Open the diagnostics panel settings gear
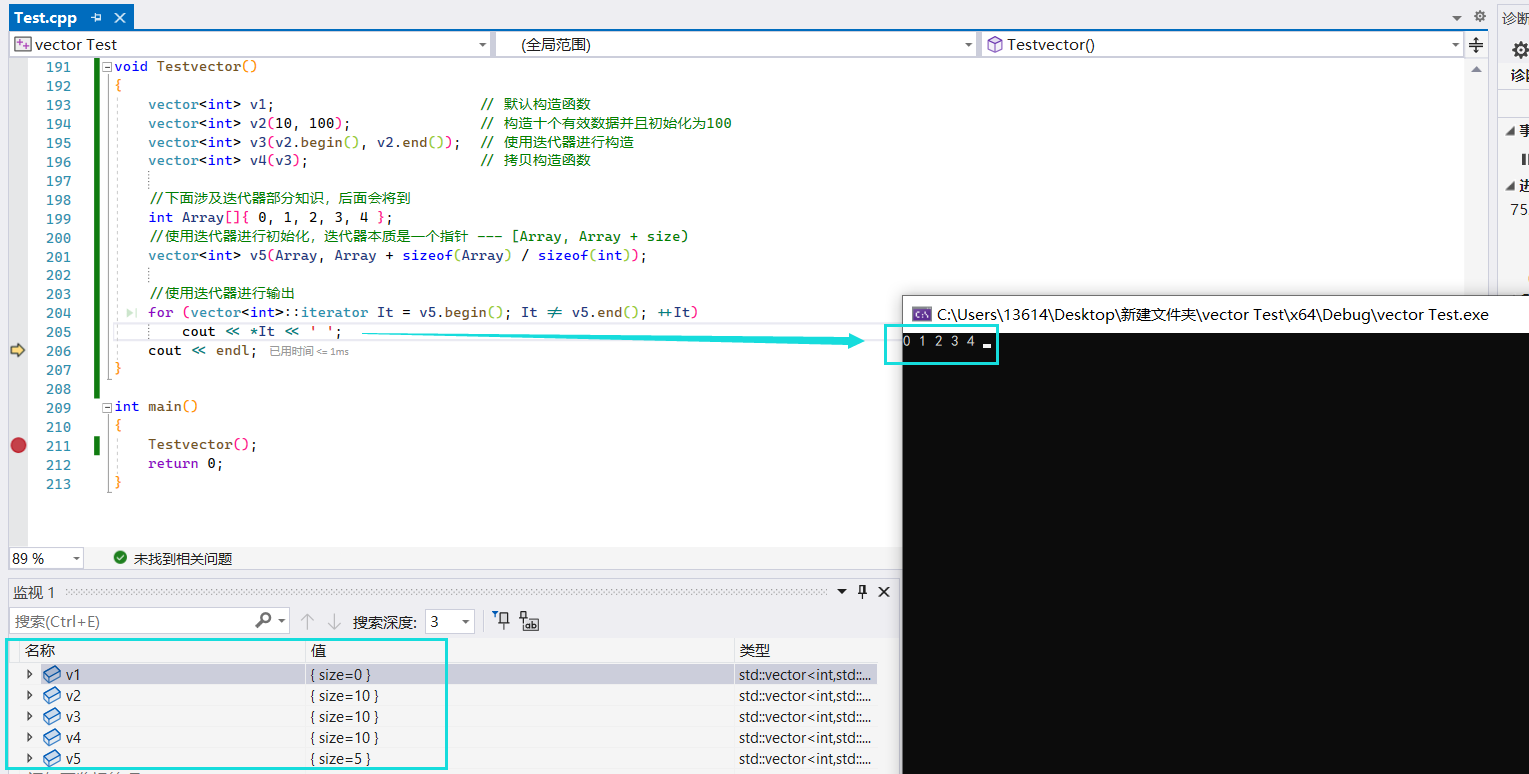Screen dimensions: 1529x774 pyautogui.click(x=1519, y=50)
